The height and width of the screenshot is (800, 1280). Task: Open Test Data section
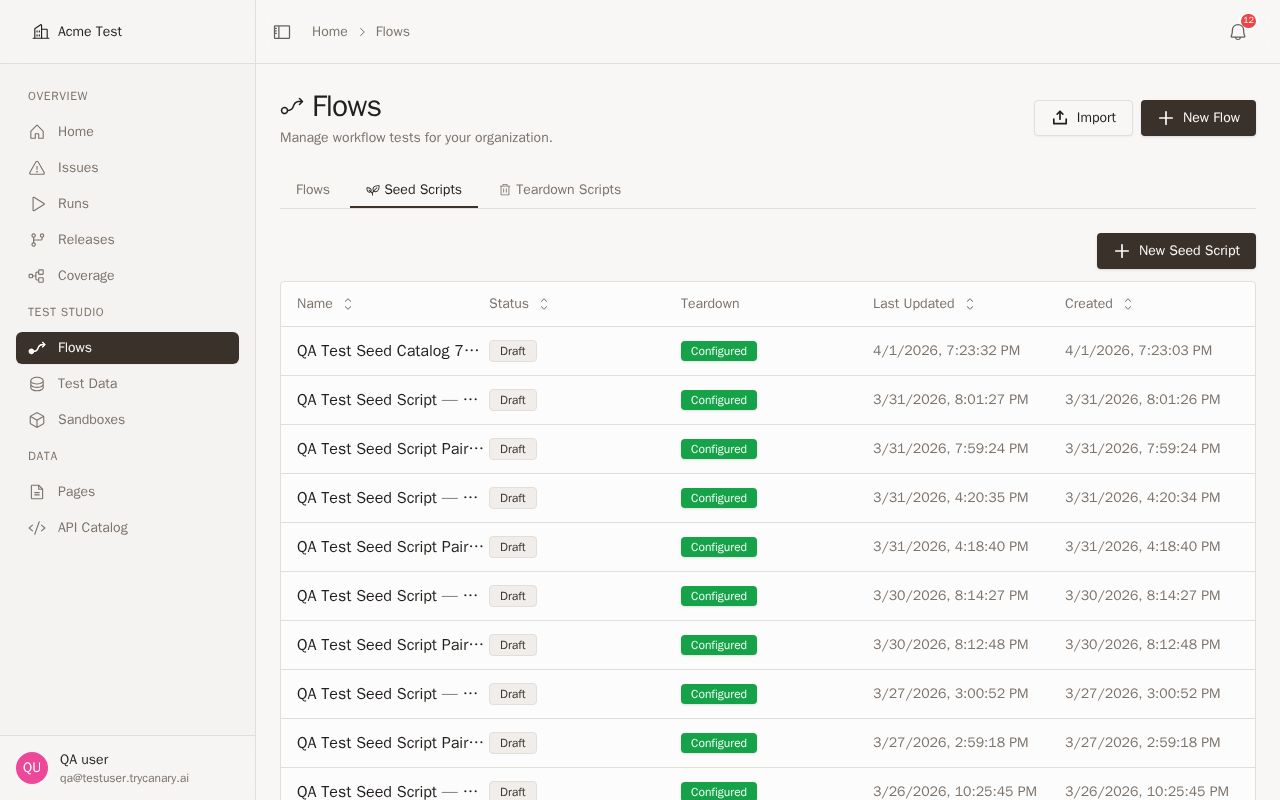(x=127, y=384)
